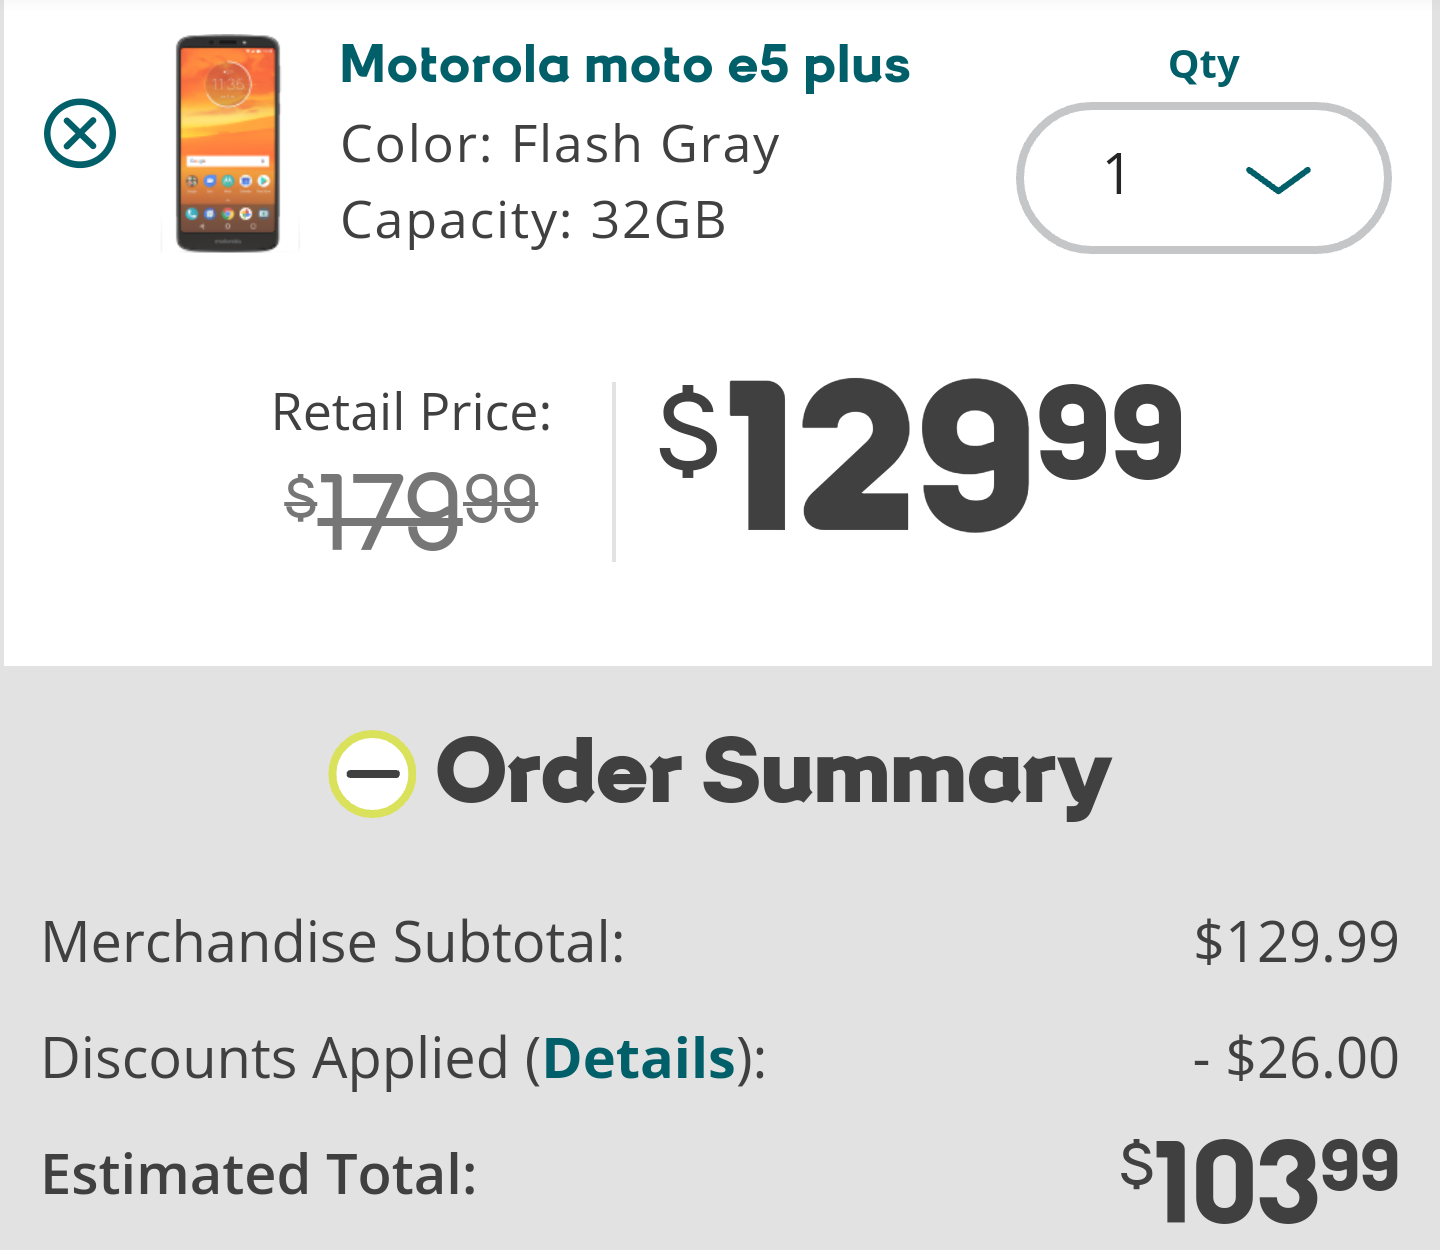Remove Motorola moto e5 plus from cart

click(80, 134)
